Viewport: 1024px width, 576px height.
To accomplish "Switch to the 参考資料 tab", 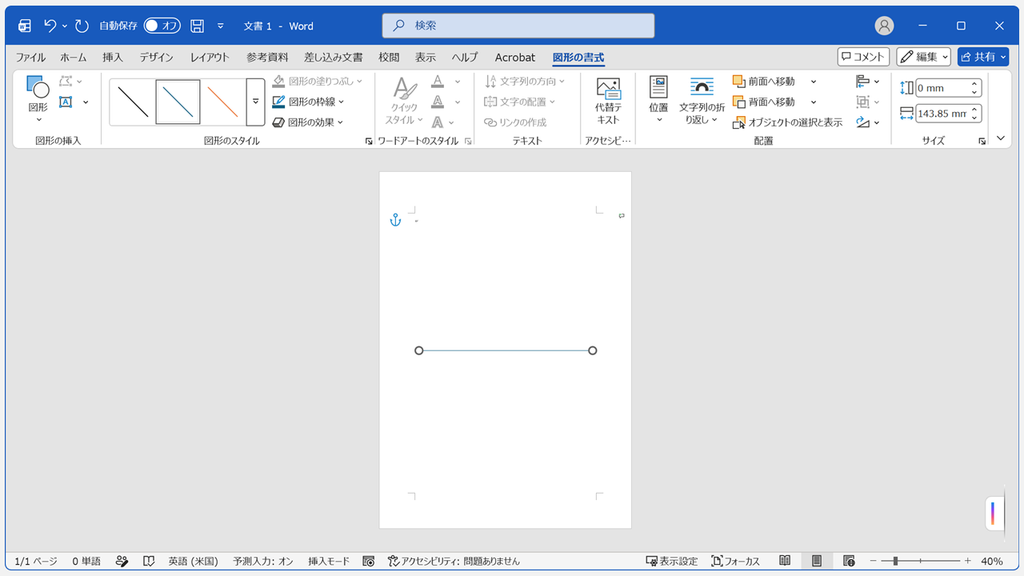I will click(x=267, y=57).
